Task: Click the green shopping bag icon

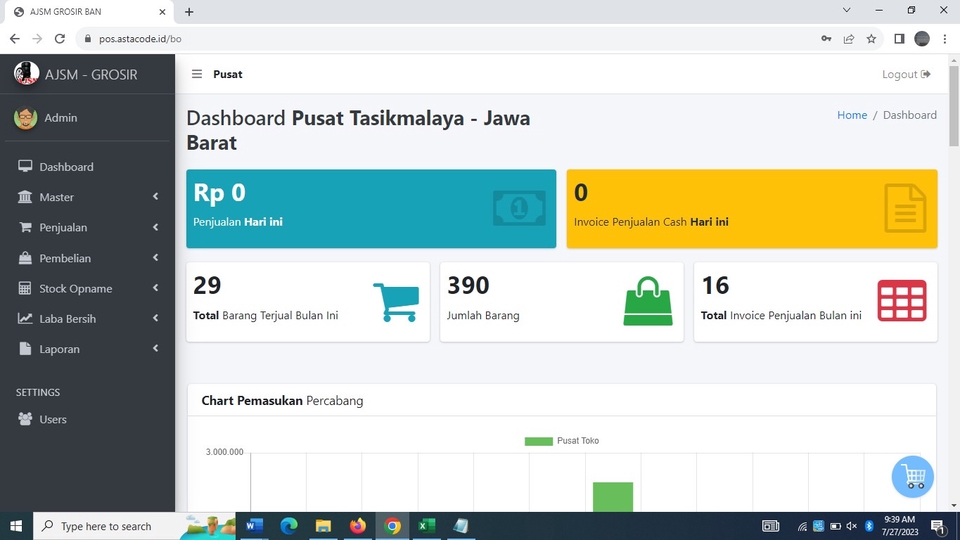Action: [x=648, y=301]
